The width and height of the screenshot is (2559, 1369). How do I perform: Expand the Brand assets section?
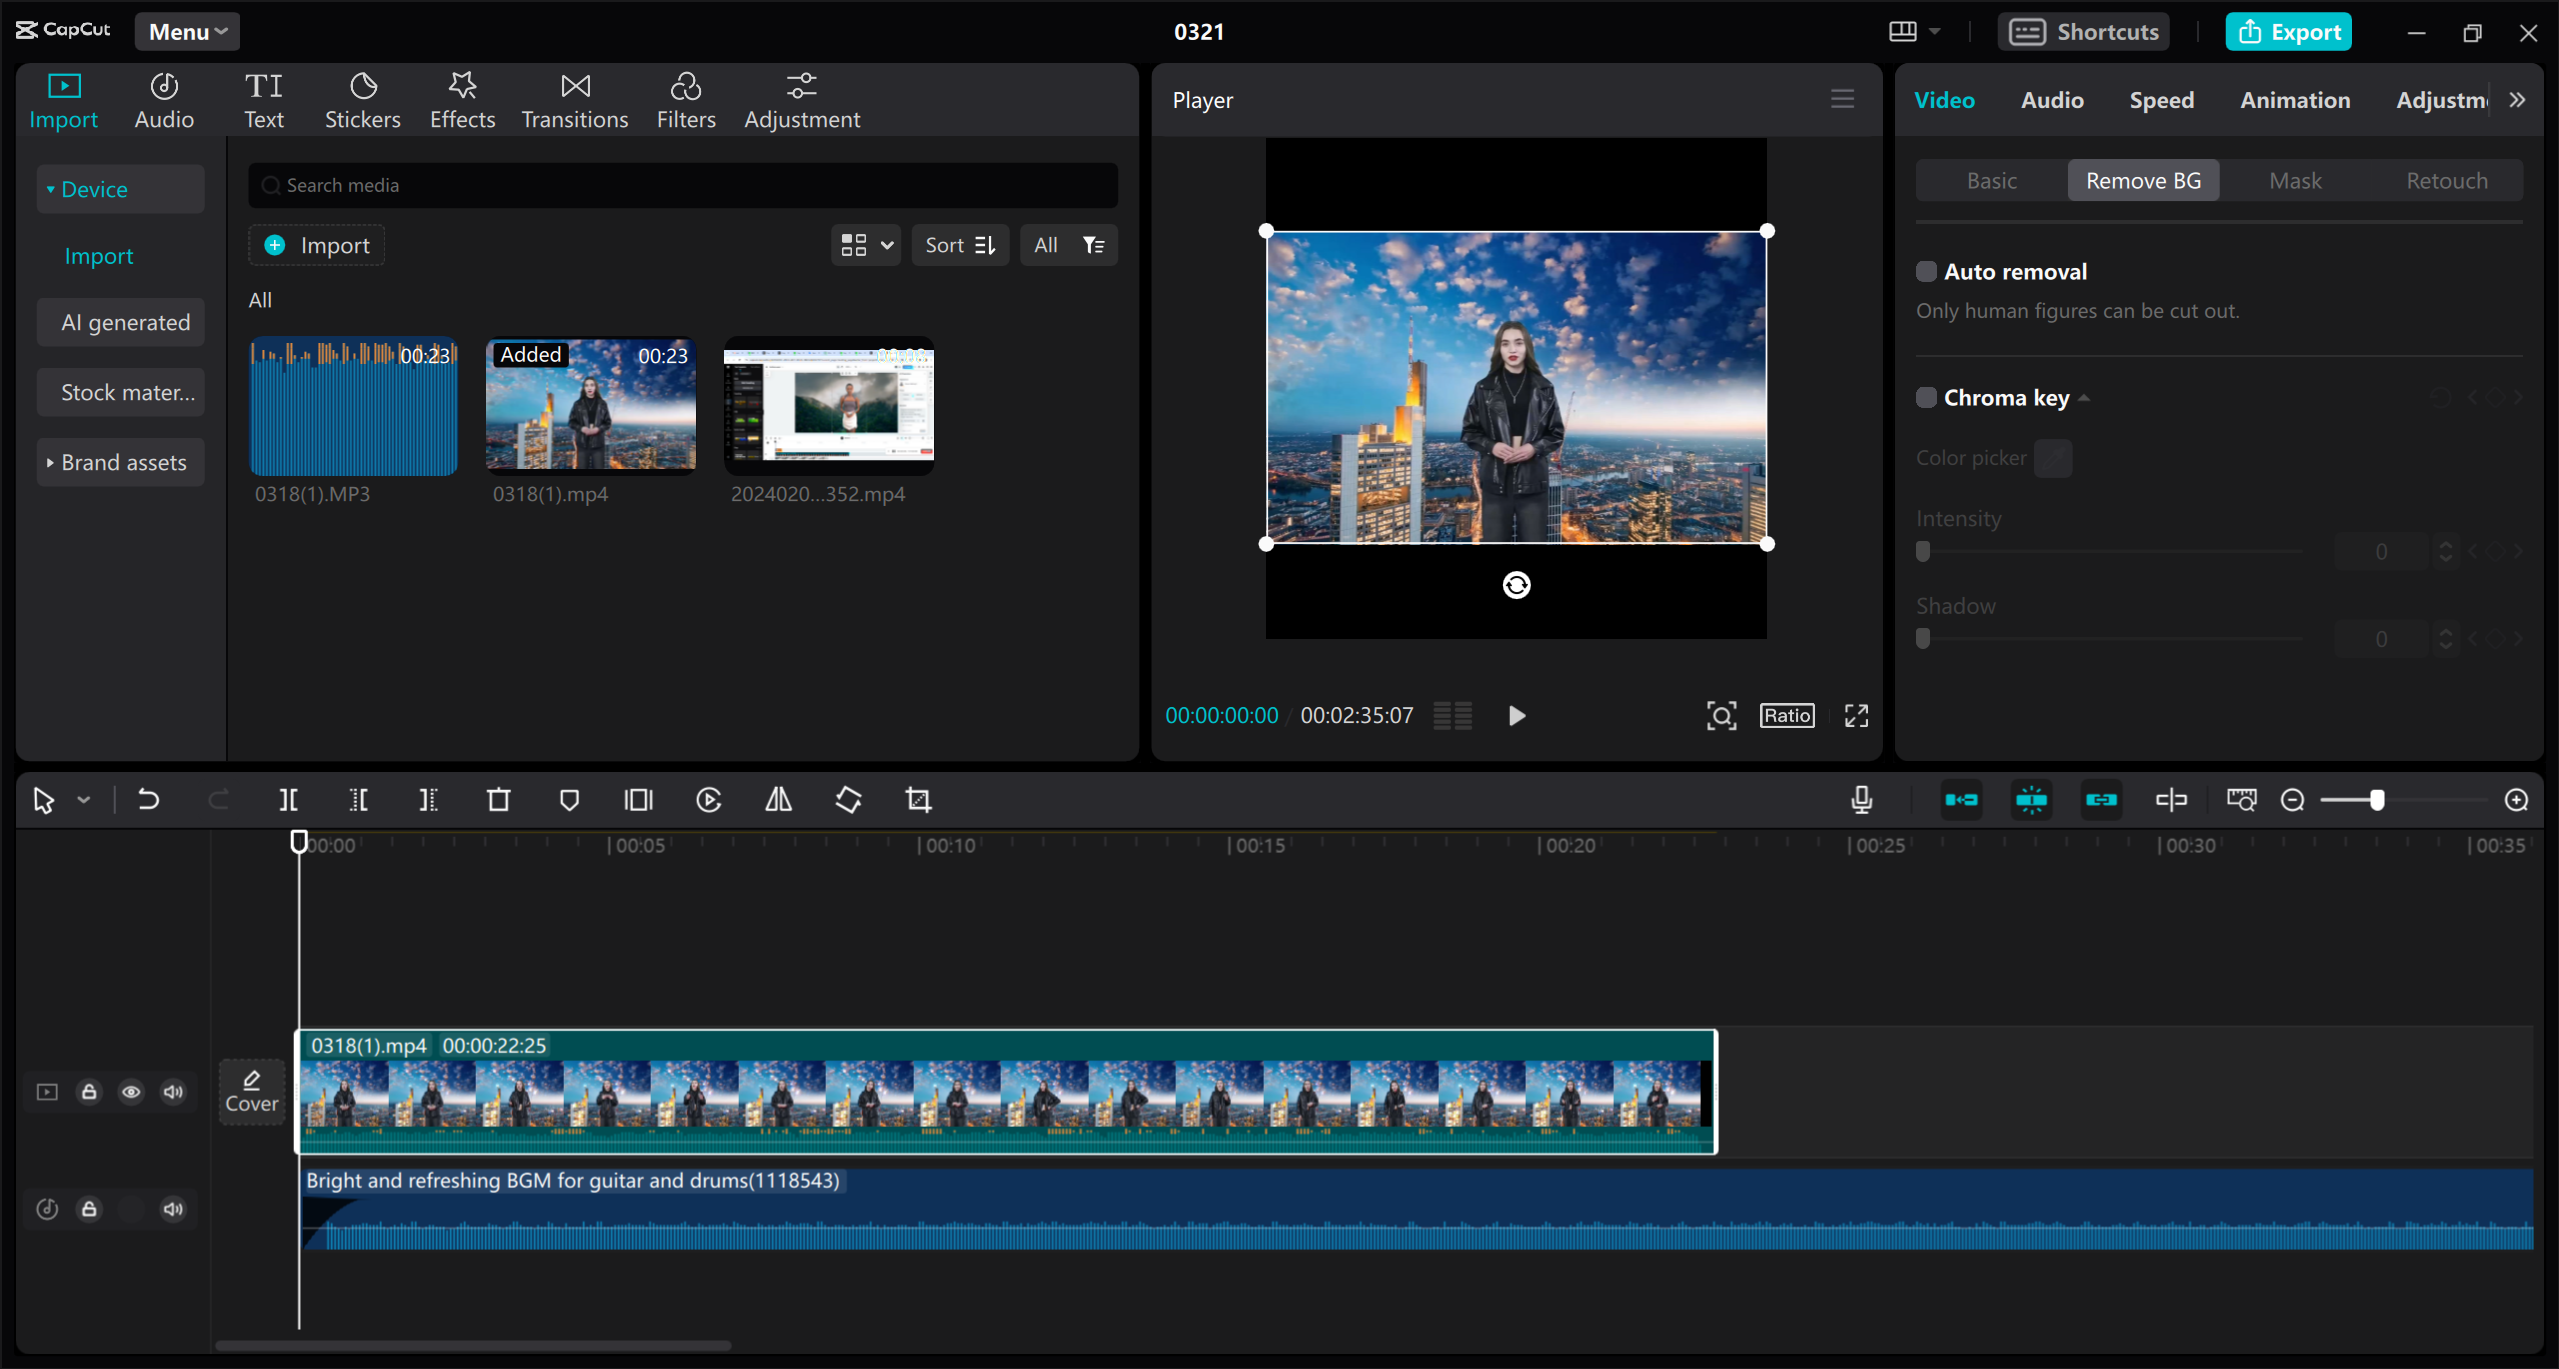coord(119,462)
